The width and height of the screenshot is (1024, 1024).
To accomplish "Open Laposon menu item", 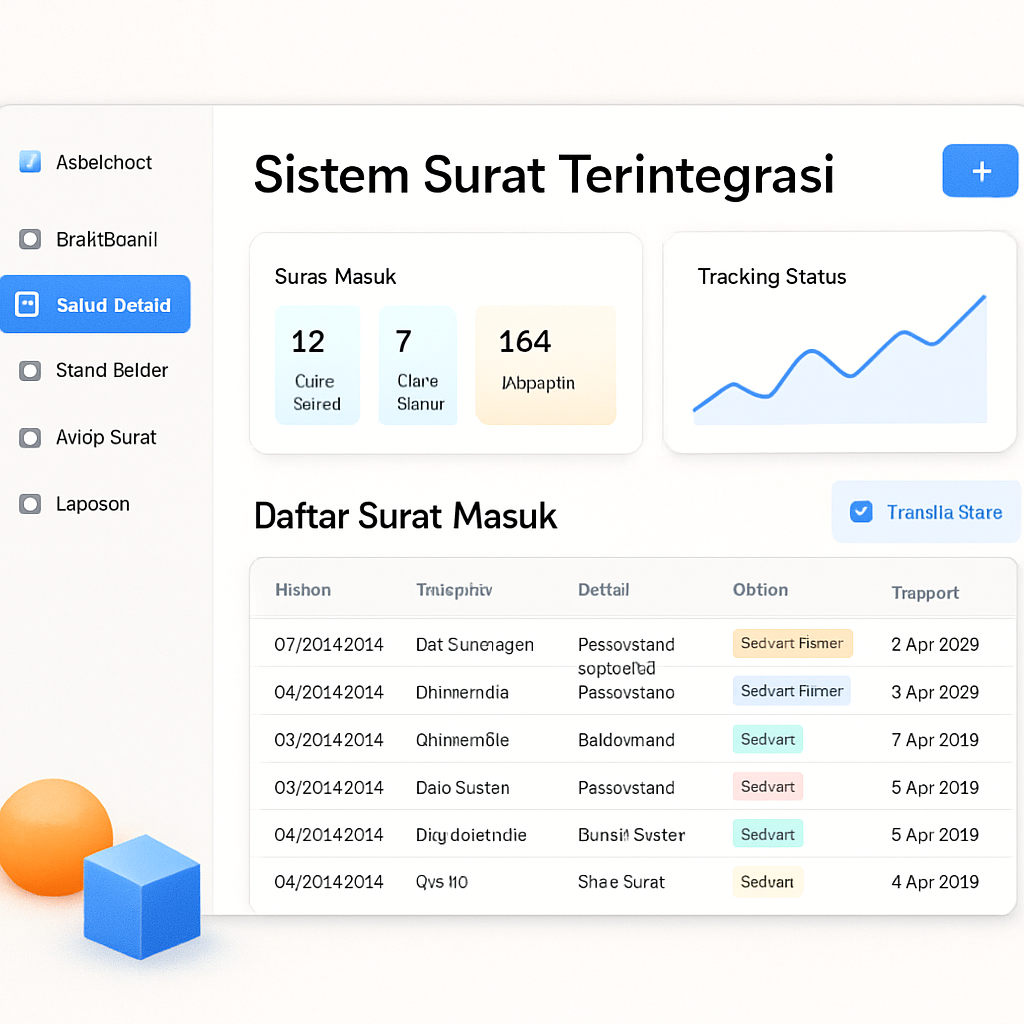I will (x=95, y=504).
